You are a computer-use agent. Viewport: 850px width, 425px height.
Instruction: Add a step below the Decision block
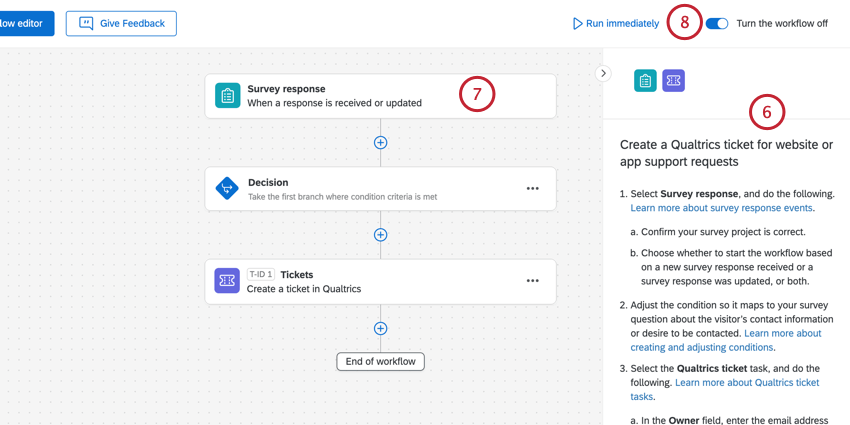tap(380, 235)
